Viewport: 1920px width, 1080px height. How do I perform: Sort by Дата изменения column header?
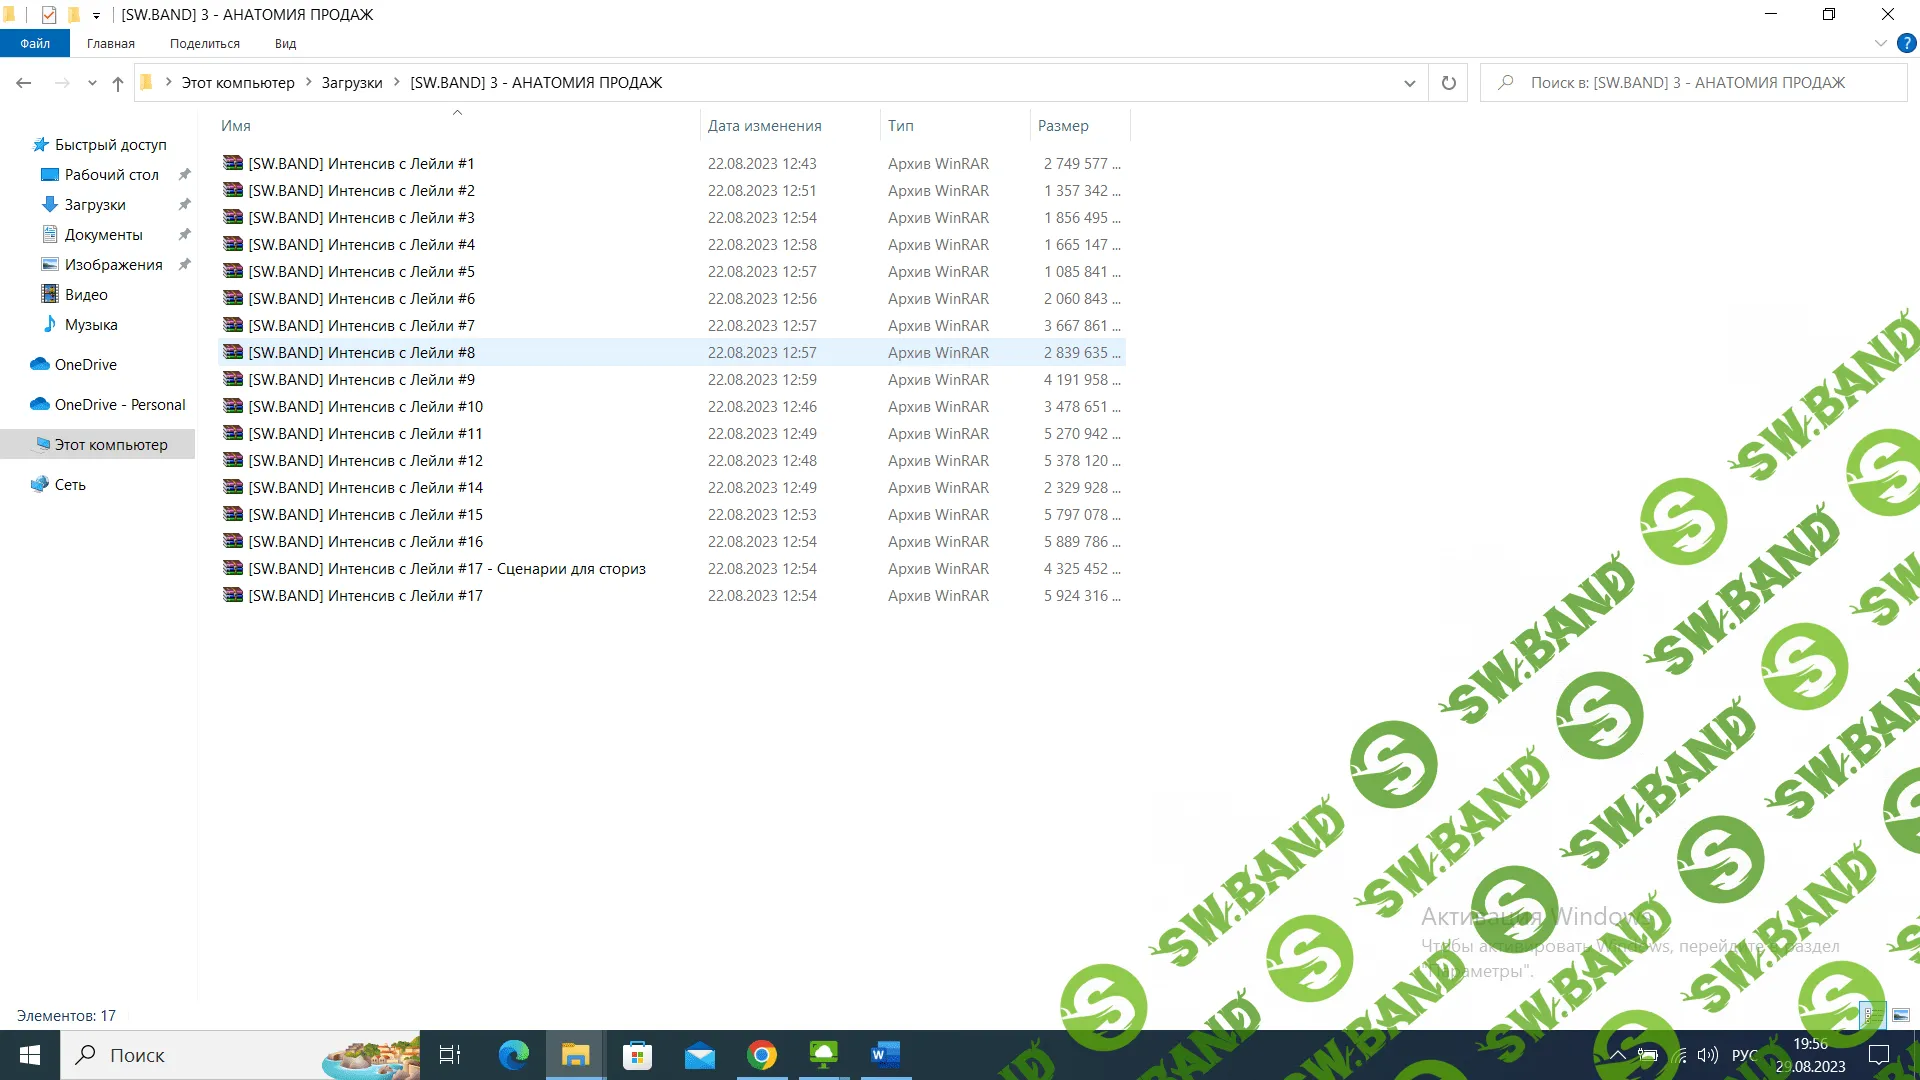click(x=764, y=126)
